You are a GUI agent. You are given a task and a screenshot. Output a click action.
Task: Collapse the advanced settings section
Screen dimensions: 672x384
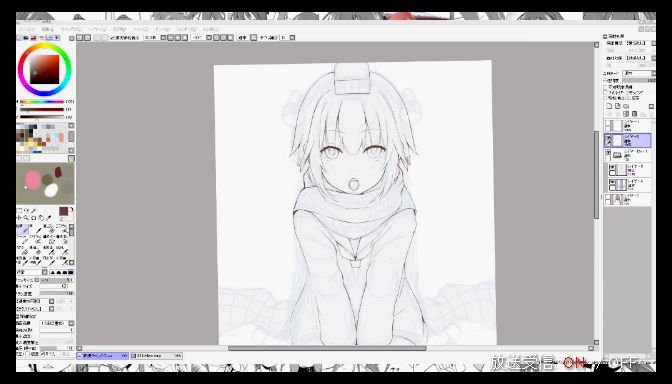click(x=18, y=317)
